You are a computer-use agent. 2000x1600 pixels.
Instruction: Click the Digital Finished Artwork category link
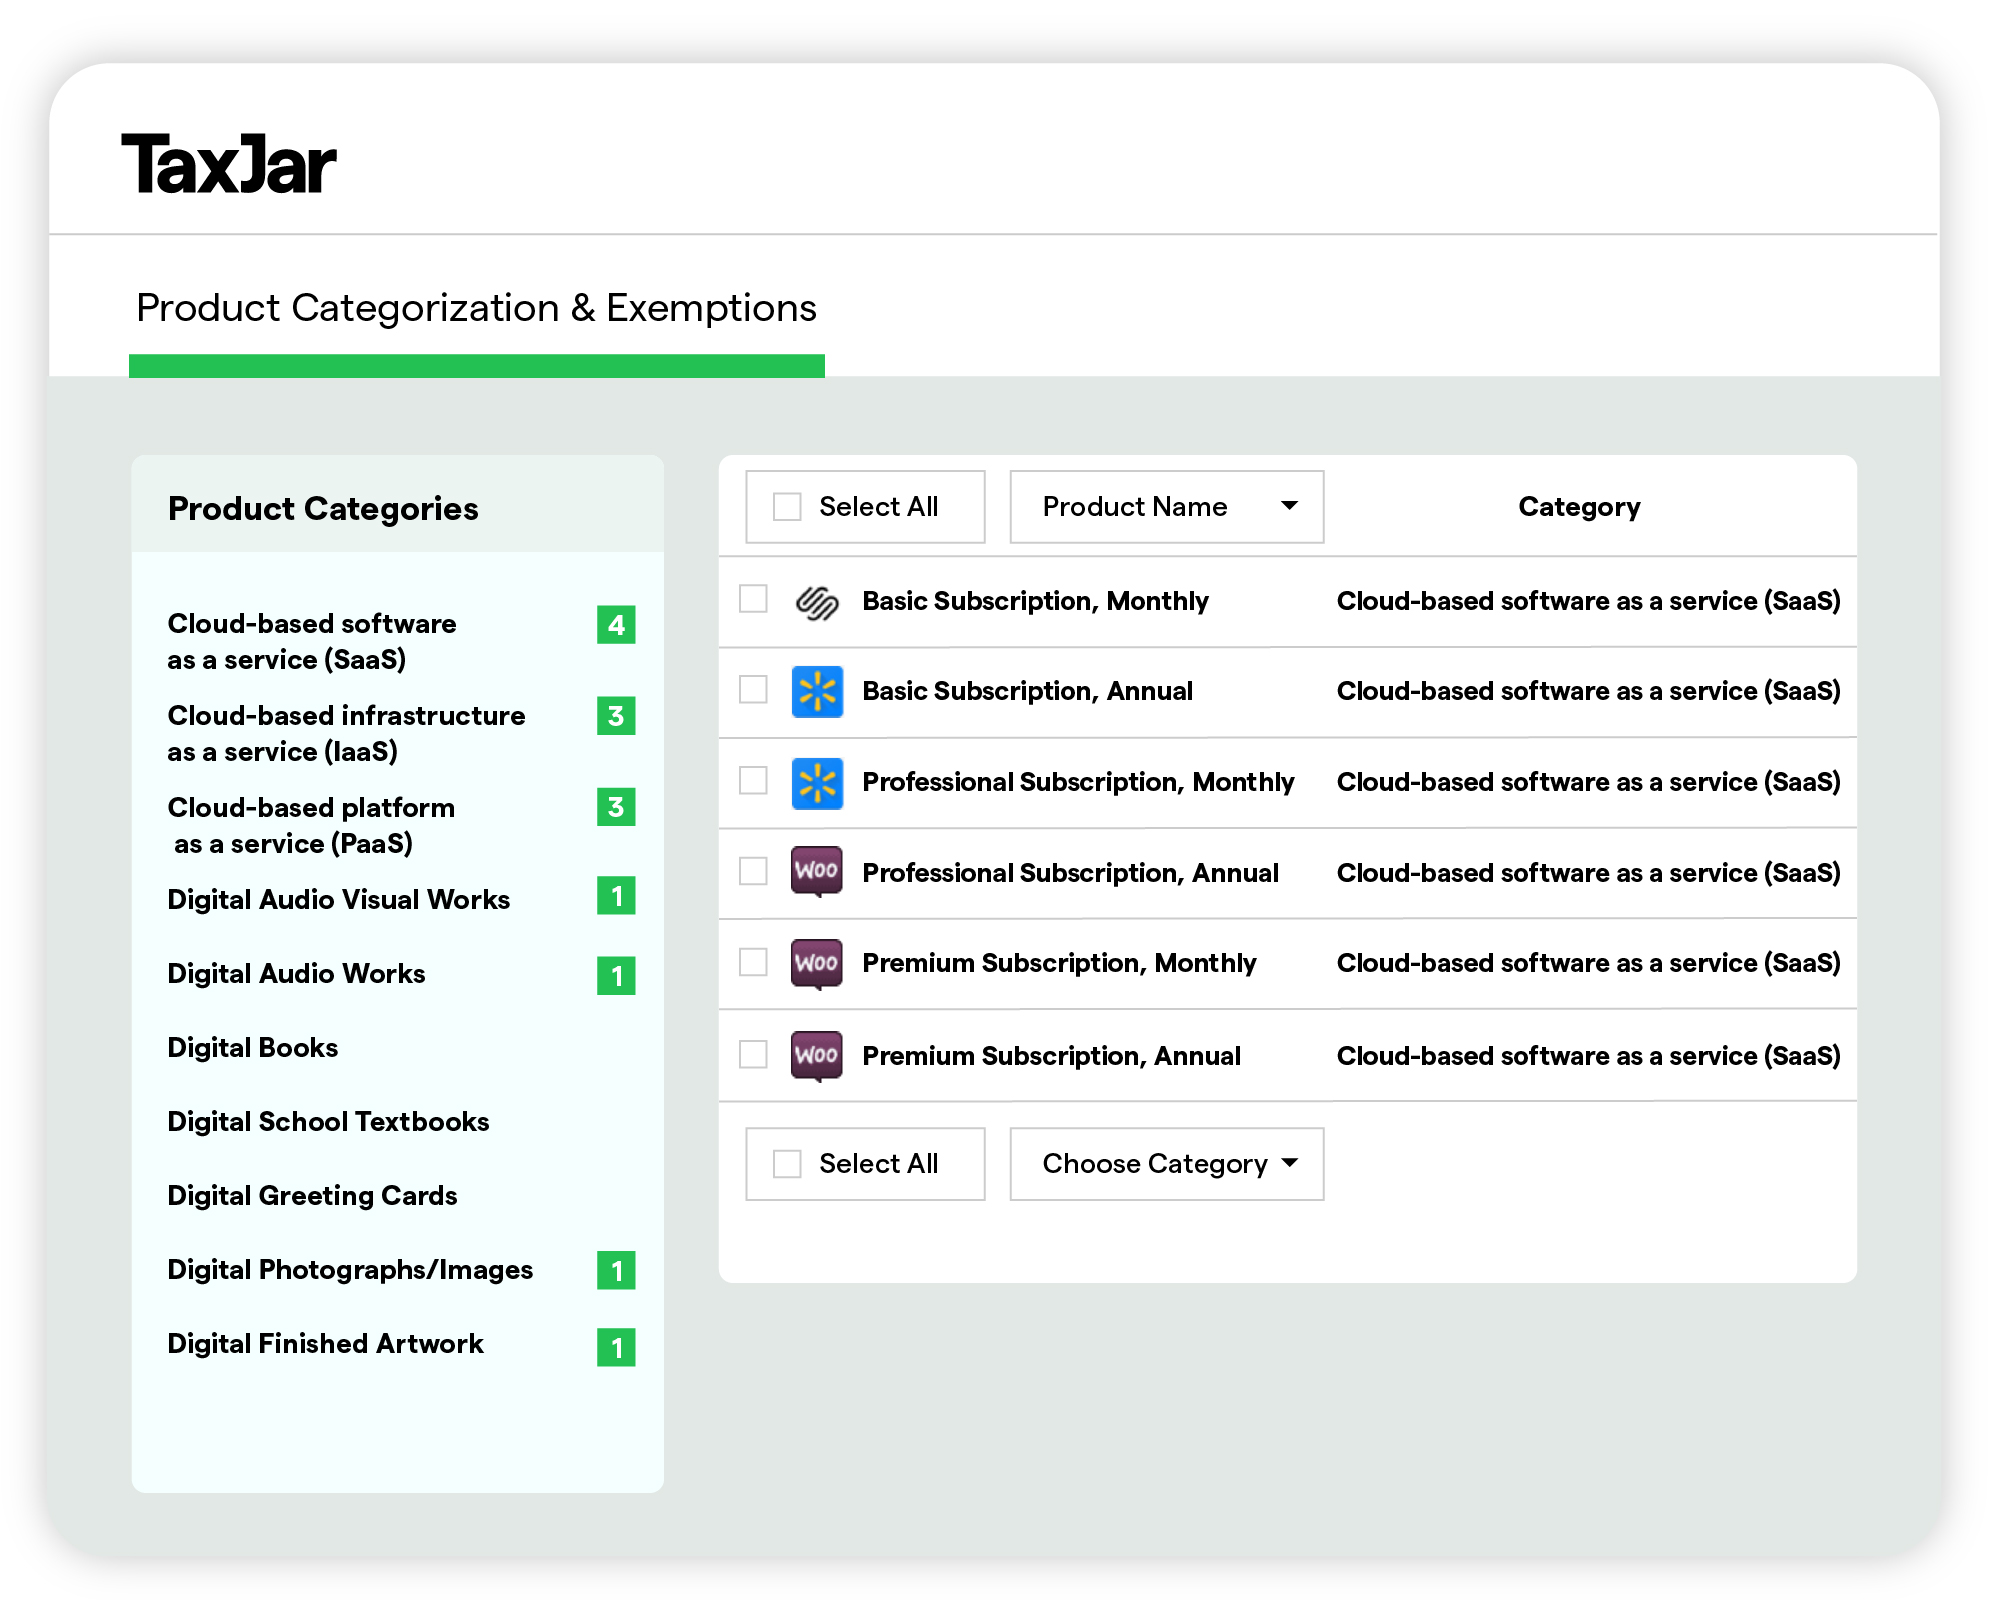coord(324,1343)
